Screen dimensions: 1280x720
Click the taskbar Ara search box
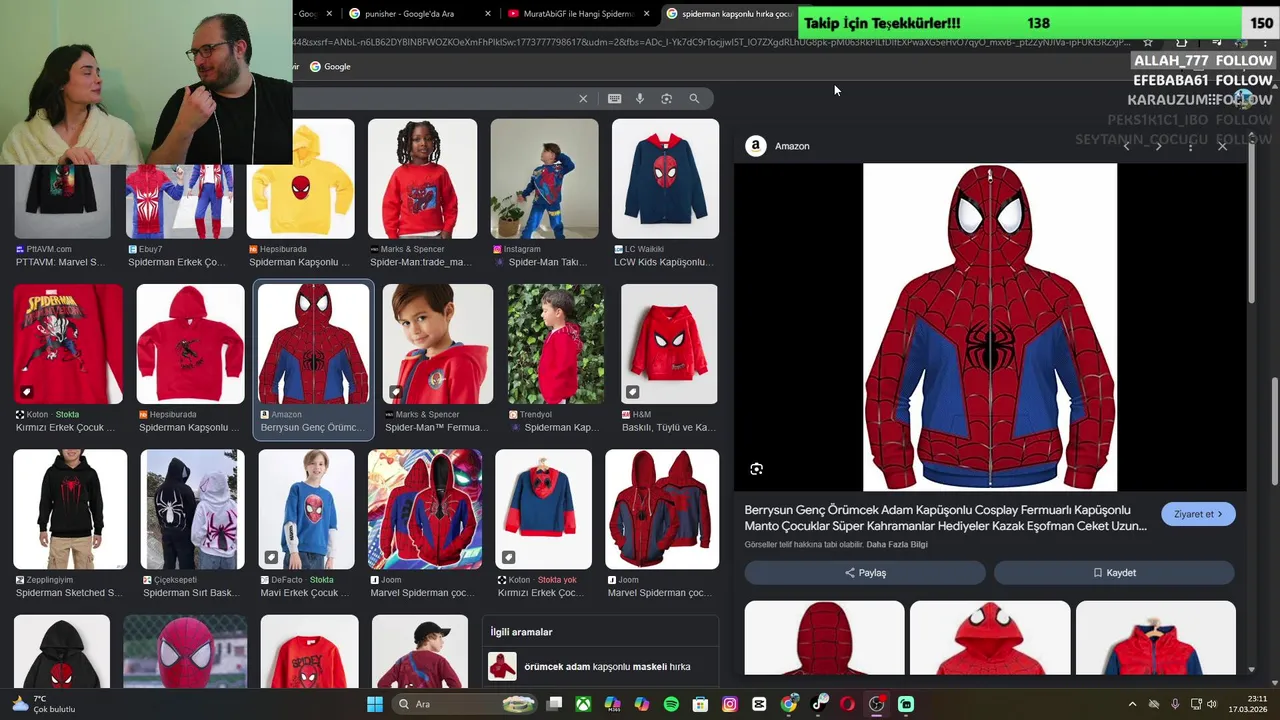coord(465,704)
